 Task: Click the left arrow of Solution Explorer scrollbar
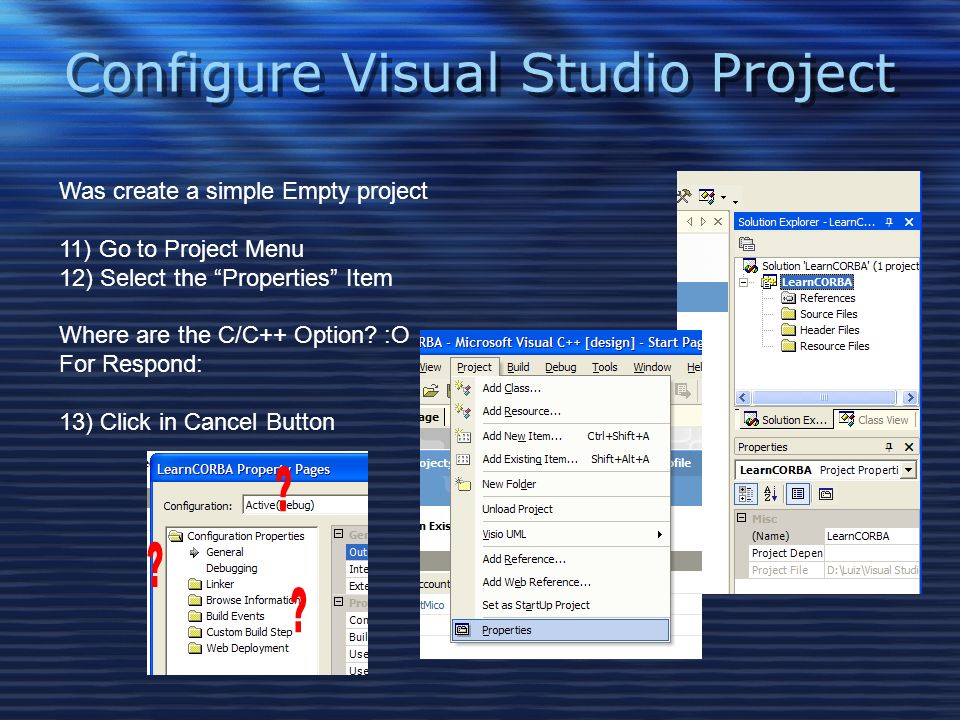743,397
